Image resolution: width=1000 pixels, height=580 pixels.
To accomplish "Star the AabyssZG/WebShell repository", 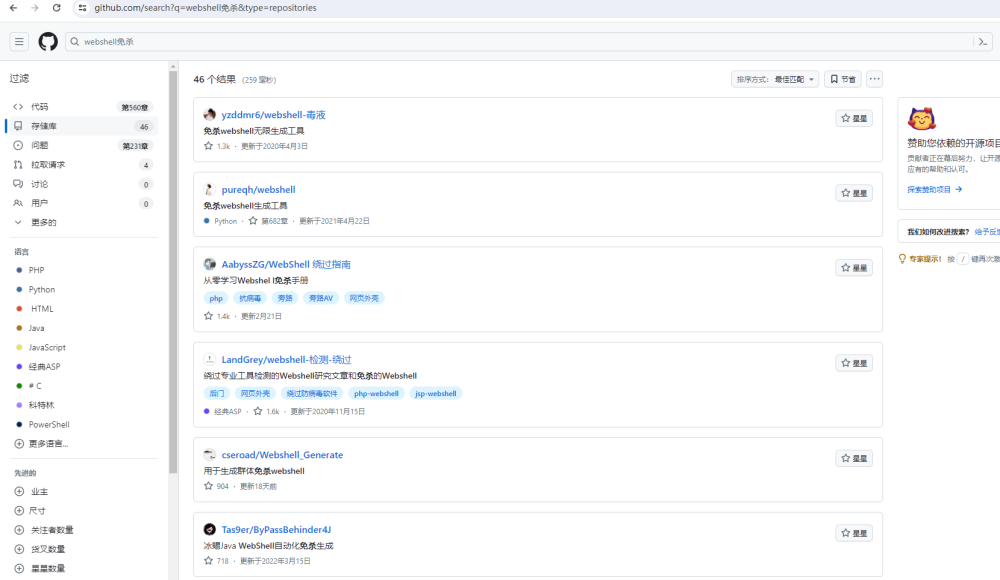I will (x=854, y=267).
